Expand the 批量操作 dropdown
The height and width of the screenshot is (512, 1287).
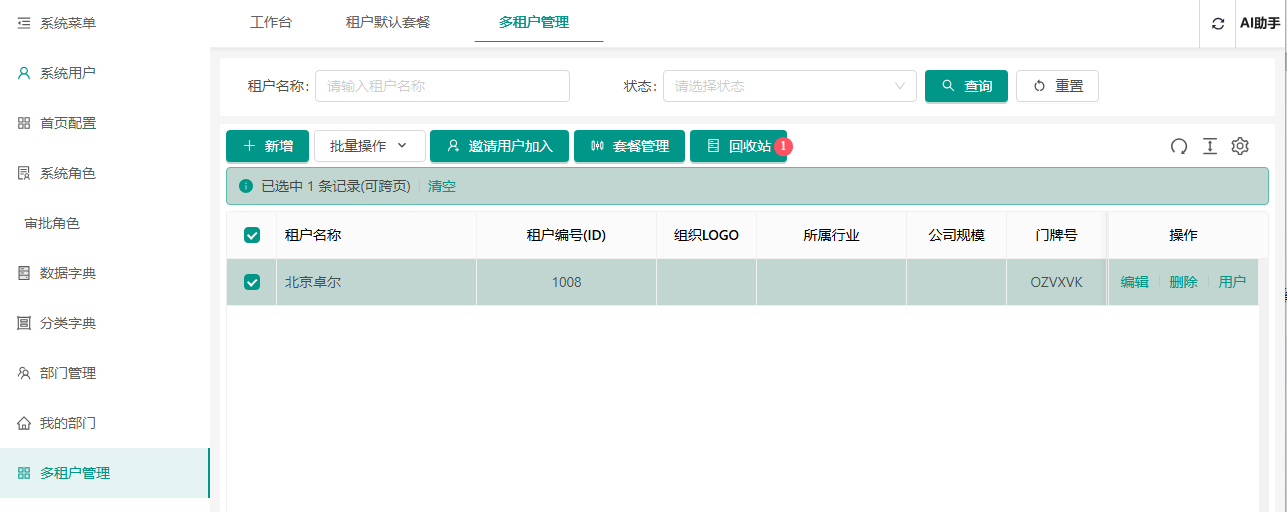pyautogui.click(x=369, y=146)
